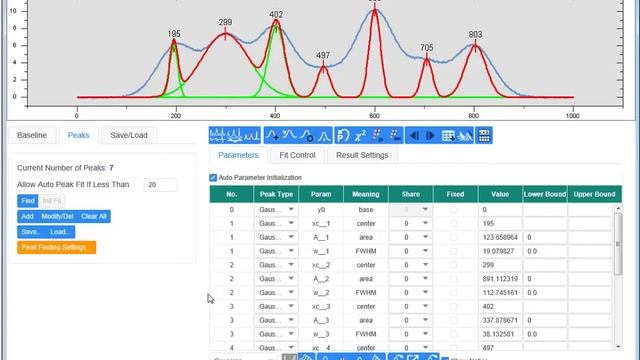This screenshot has height=360, width=640.
Task: Tick the Fixed checkbox for w__1
Action: (453, 251)
